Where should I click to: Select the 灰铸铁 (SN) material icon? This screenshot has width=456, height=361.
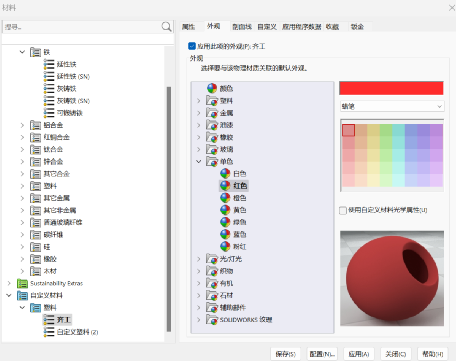[49, 101]
